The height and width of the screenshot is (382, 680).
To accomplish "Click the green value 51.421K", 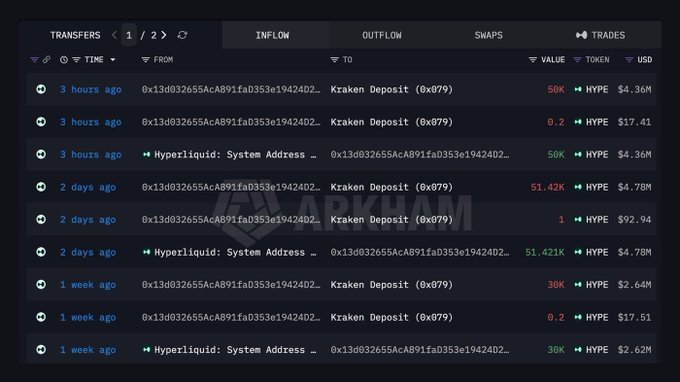I will [x=545, y=252].
